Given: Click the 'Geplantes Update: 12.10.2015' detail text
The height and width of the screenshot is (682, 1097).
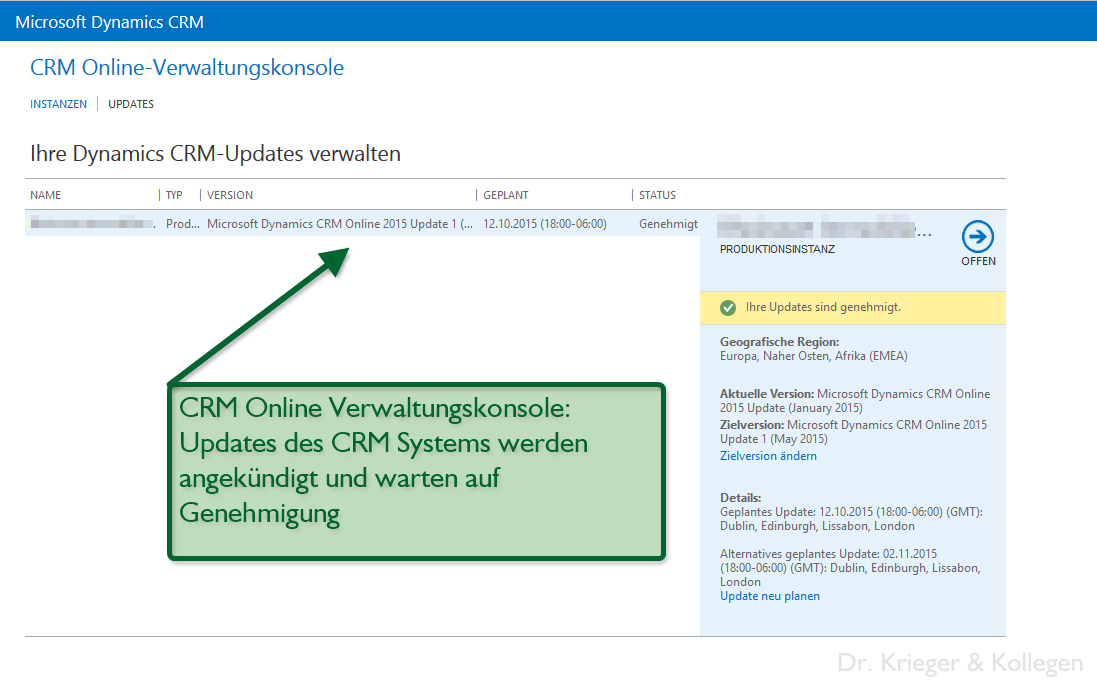Looking at the screenshot, I should (x=851, y=519).
